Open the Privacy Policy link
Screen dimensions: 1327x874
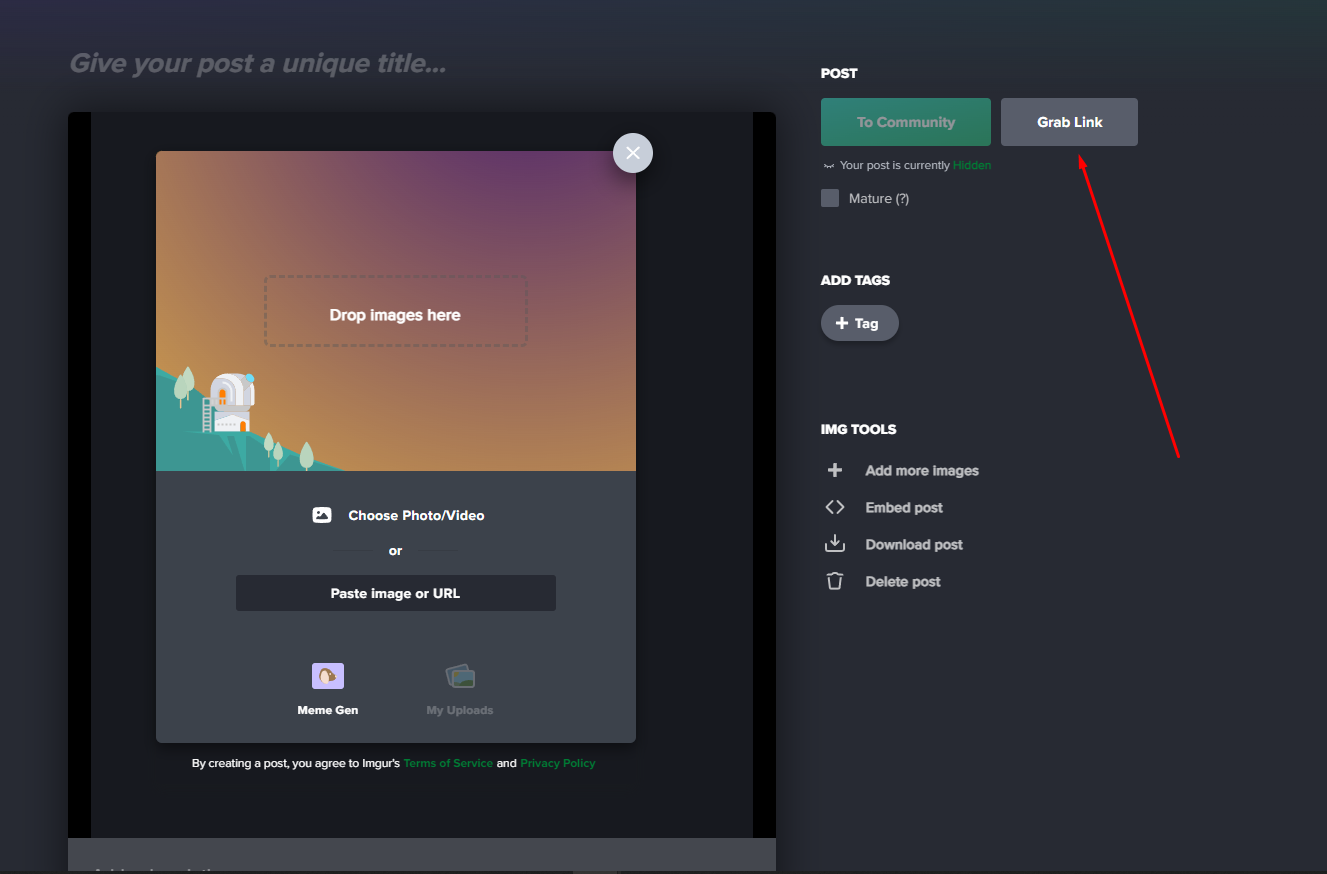[x=557, y=763]
